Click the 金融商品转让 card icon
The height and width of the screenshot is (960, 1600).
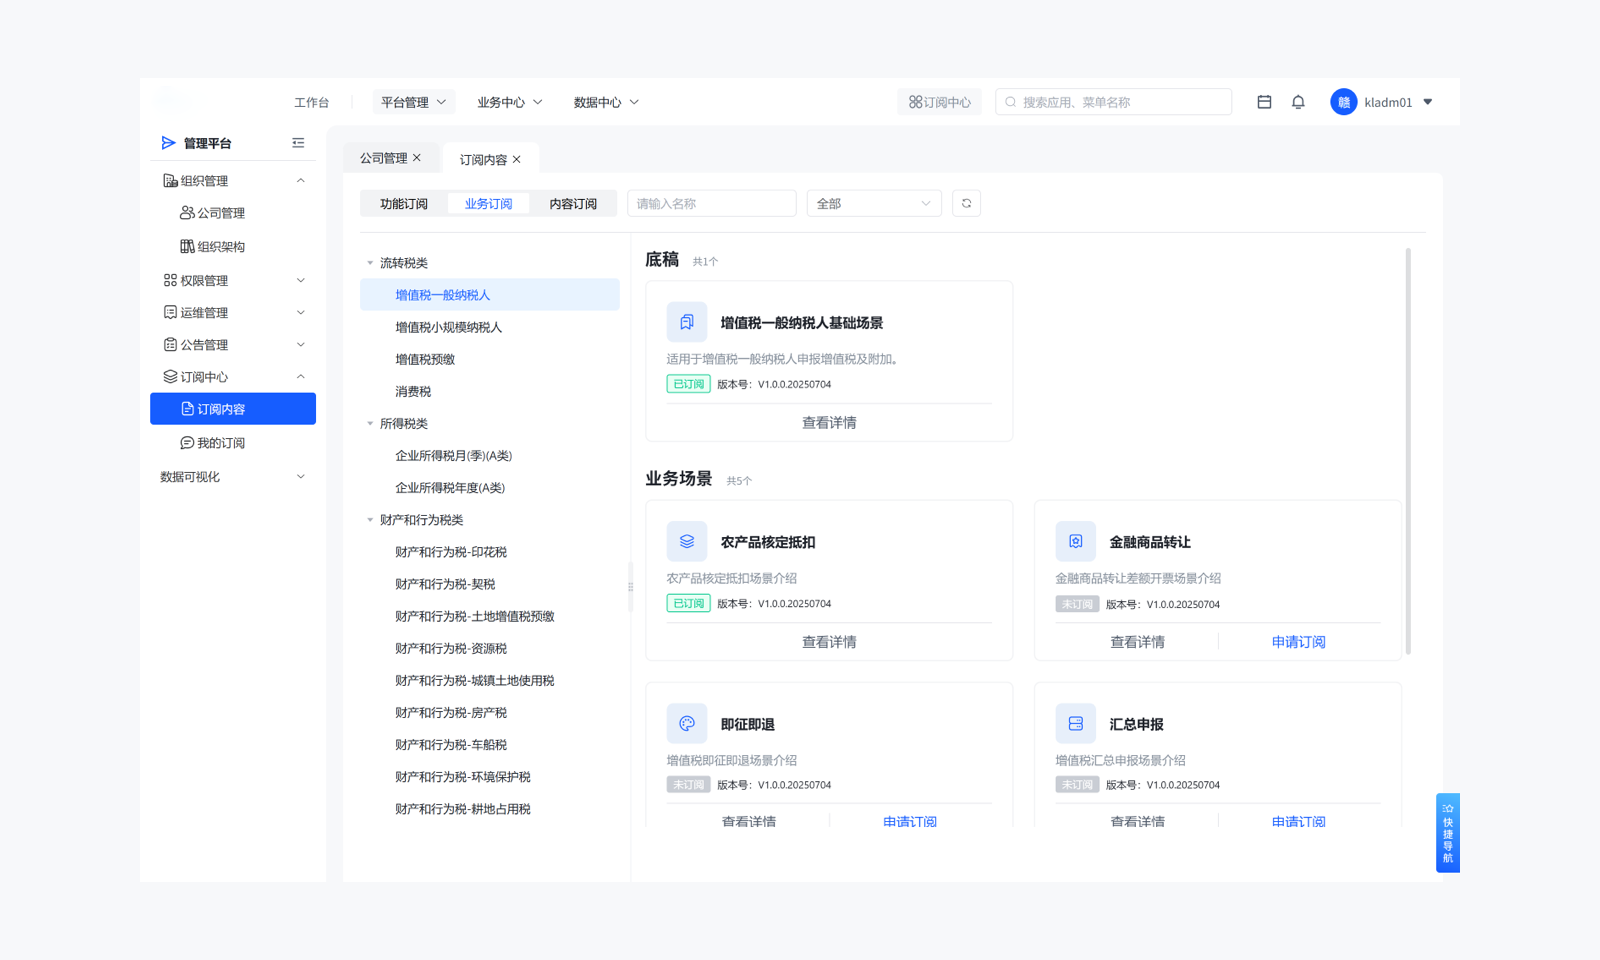1075,541
